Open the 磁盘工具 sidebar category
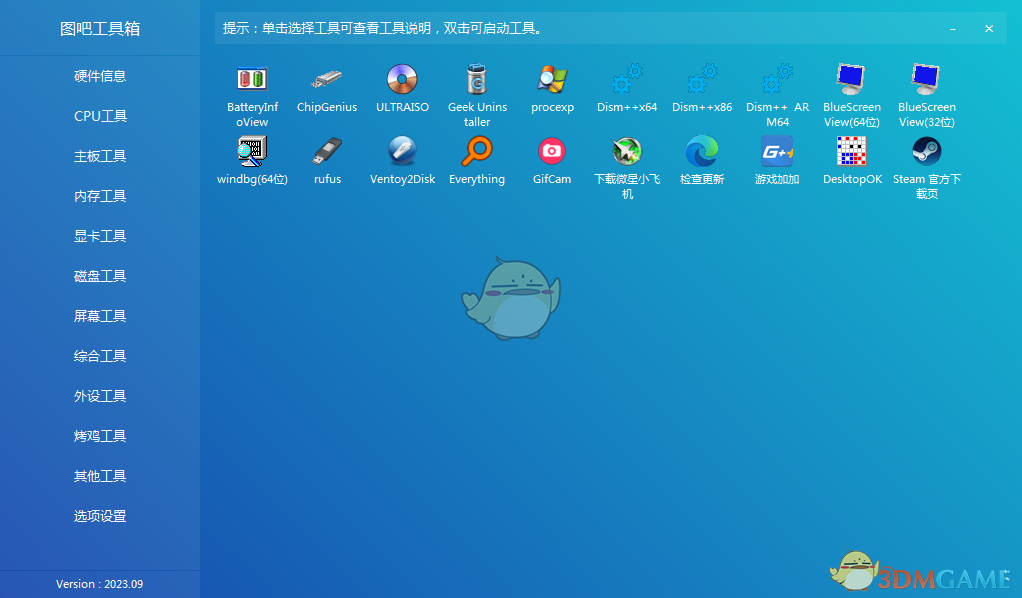Image resolution: width=1022 pixels, height=598 pixels. (100, 276)
